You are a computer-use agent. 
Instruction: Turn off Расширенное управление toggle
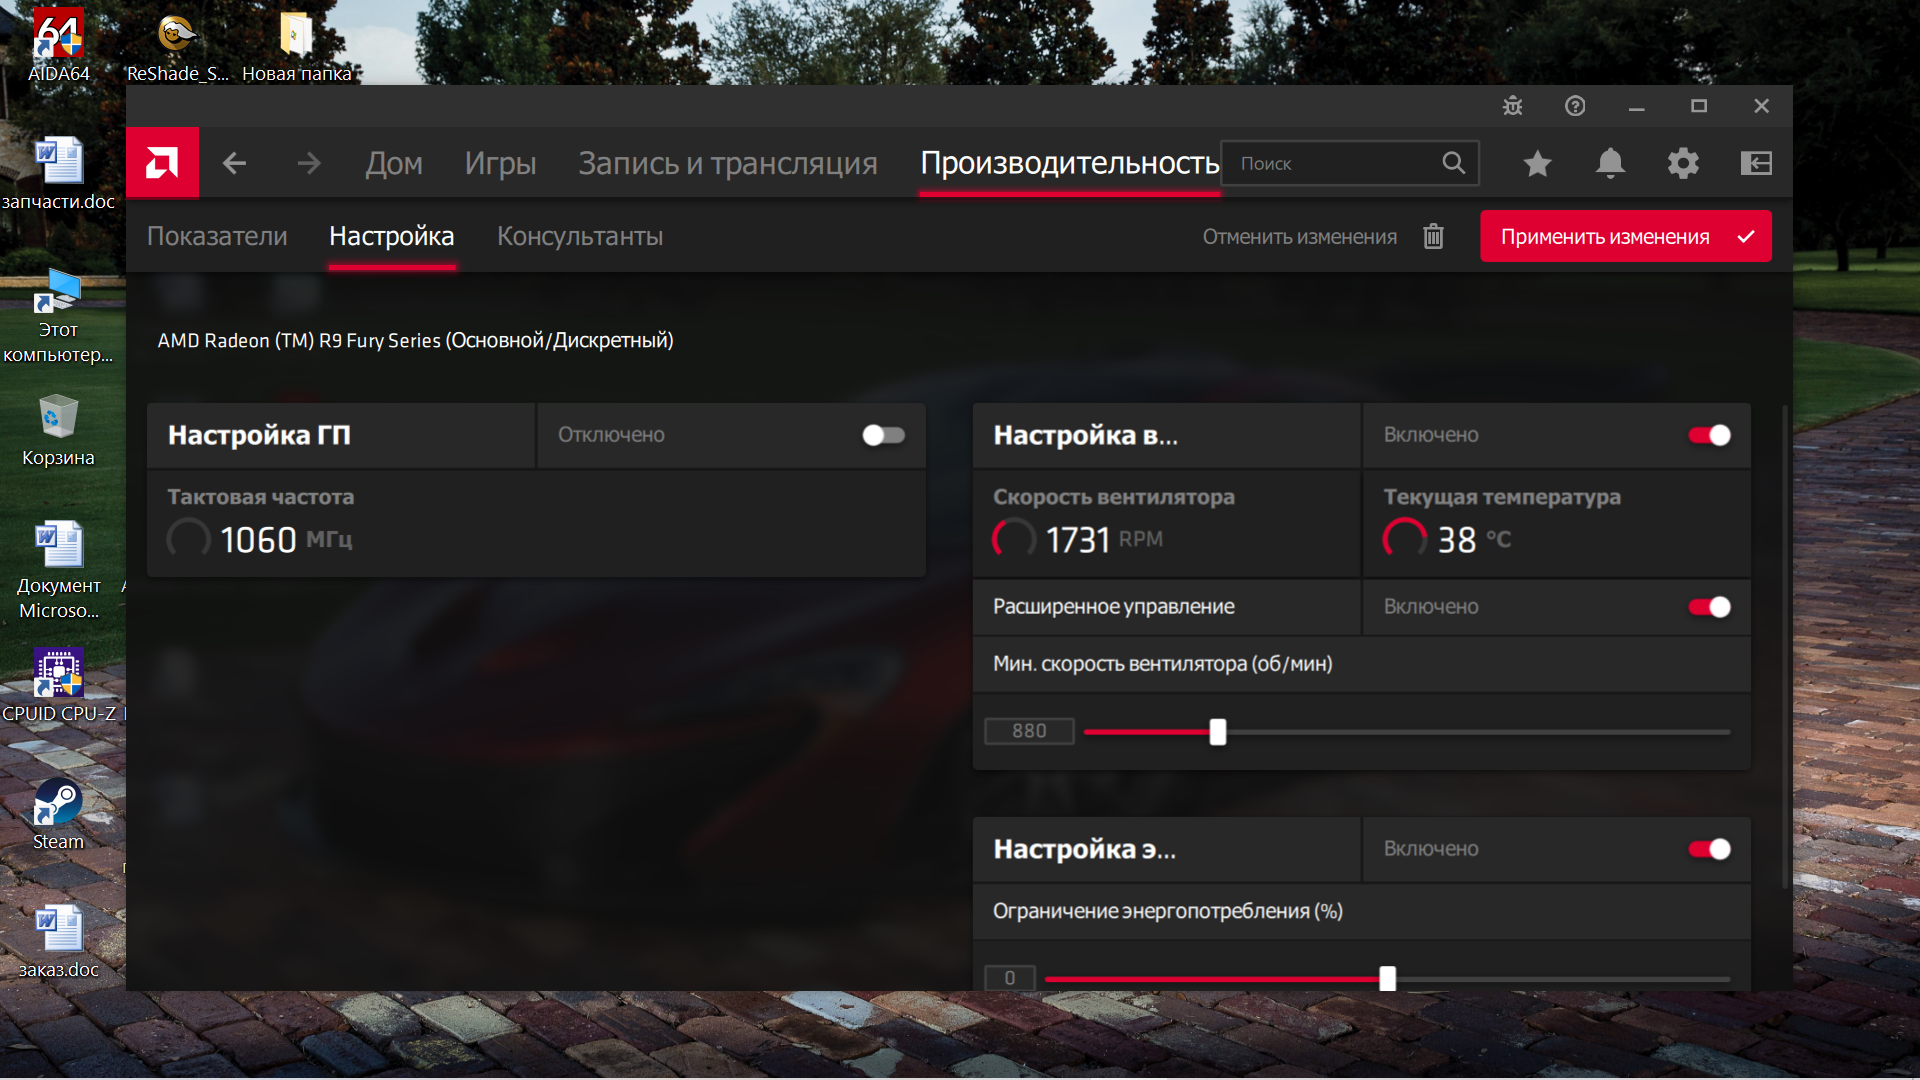(x=1709, y=607)
